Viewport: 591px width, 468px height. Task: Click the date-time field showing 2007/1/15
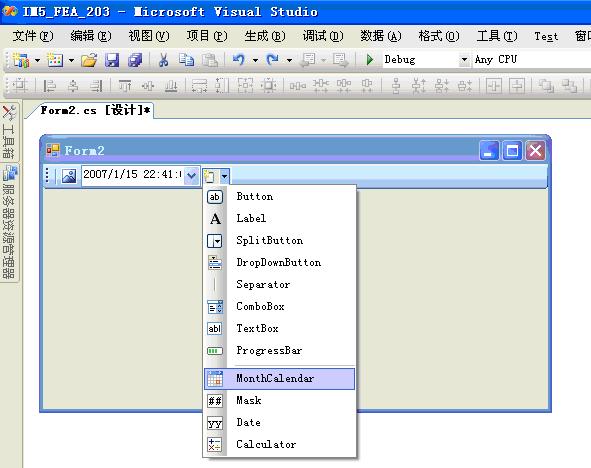132,176
